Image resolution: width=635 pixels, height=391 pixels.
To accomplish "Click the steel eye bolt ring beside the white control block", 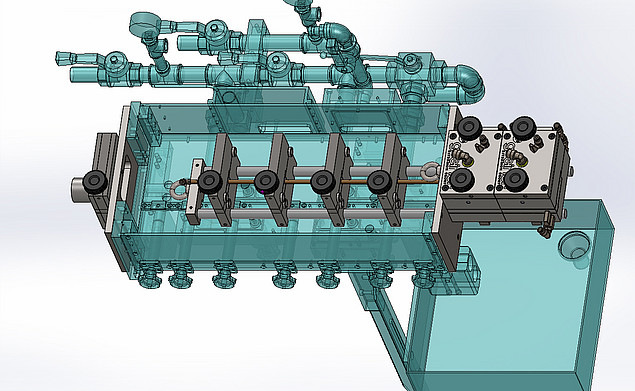I will coord(430,171).
